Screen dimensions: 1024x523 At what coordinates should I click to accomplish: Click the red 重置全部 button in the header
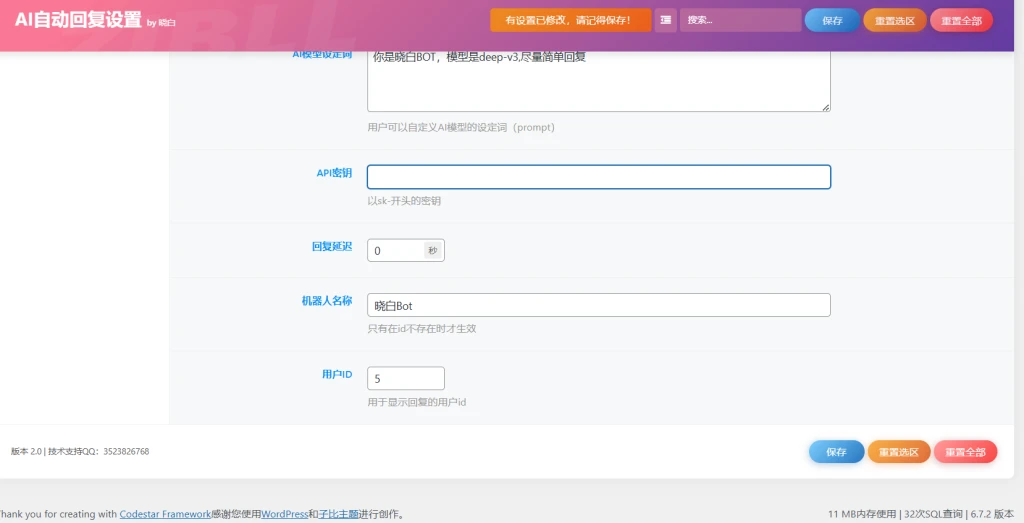point(962,20)
